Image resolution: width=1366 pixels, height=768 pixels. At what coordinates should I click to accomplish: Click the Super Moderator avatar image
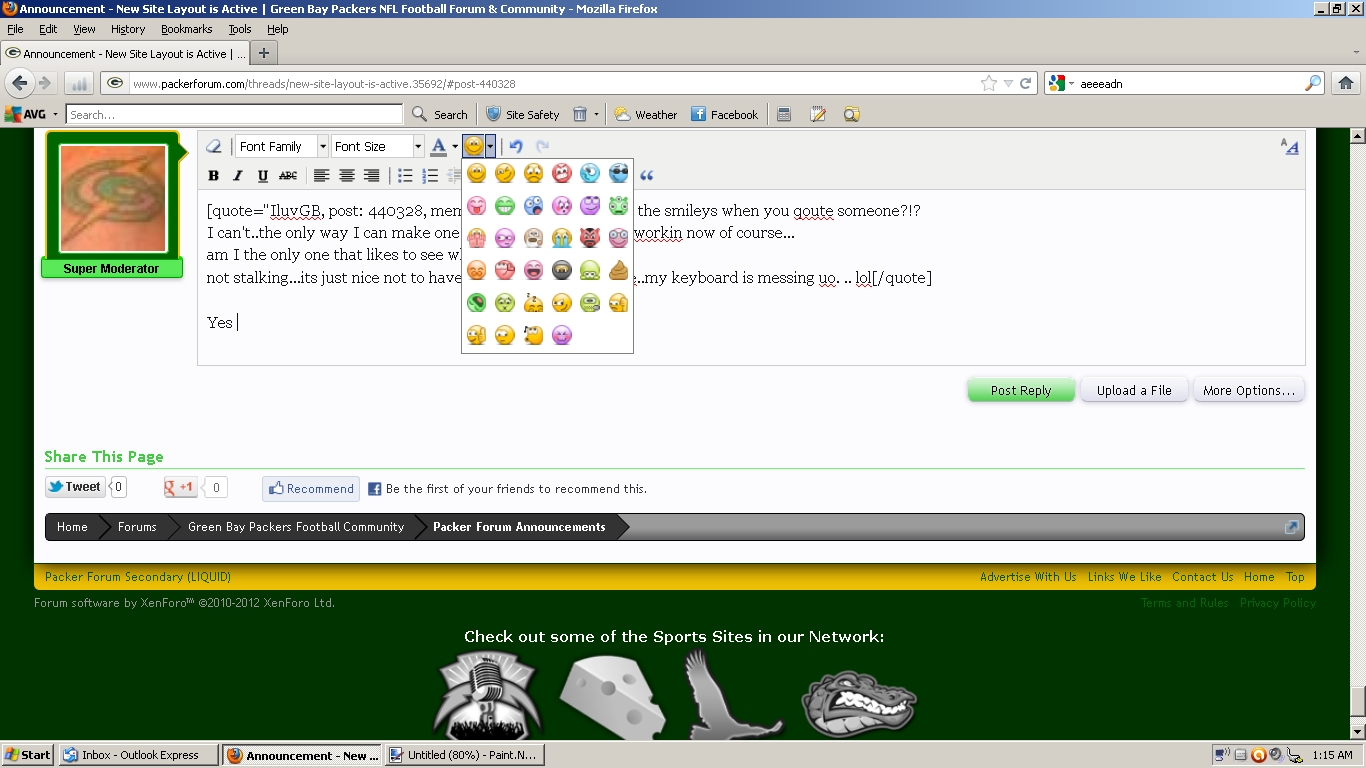click(x=113, y=198)
